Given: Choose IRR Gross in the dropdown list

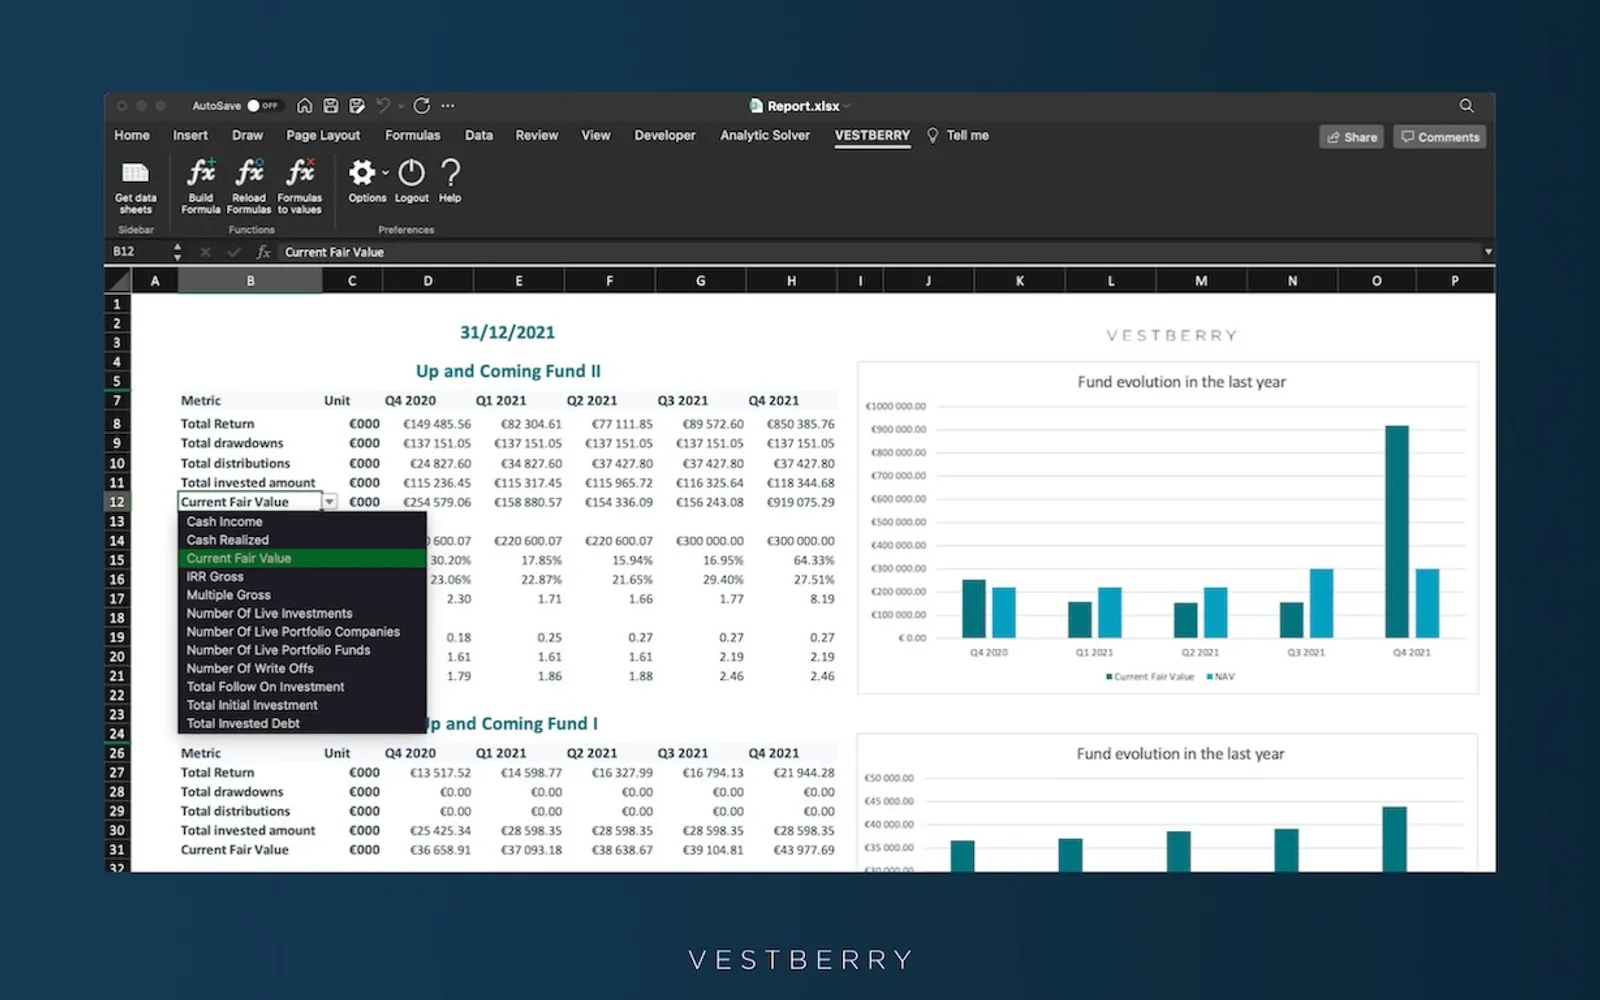Looking at the screenshot, I should click(x=302, y=577).
